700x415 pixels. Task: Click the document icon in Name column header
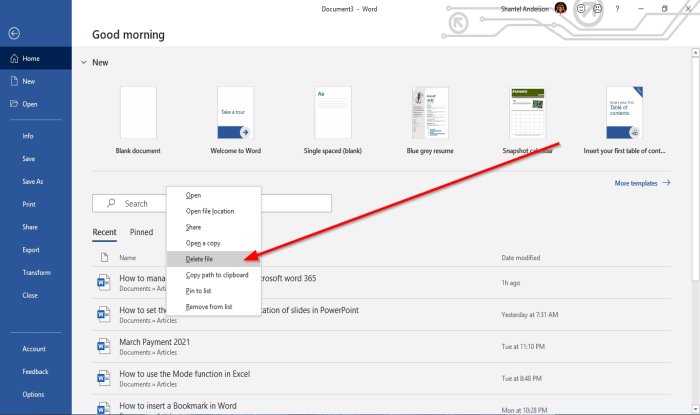[104, 257]
